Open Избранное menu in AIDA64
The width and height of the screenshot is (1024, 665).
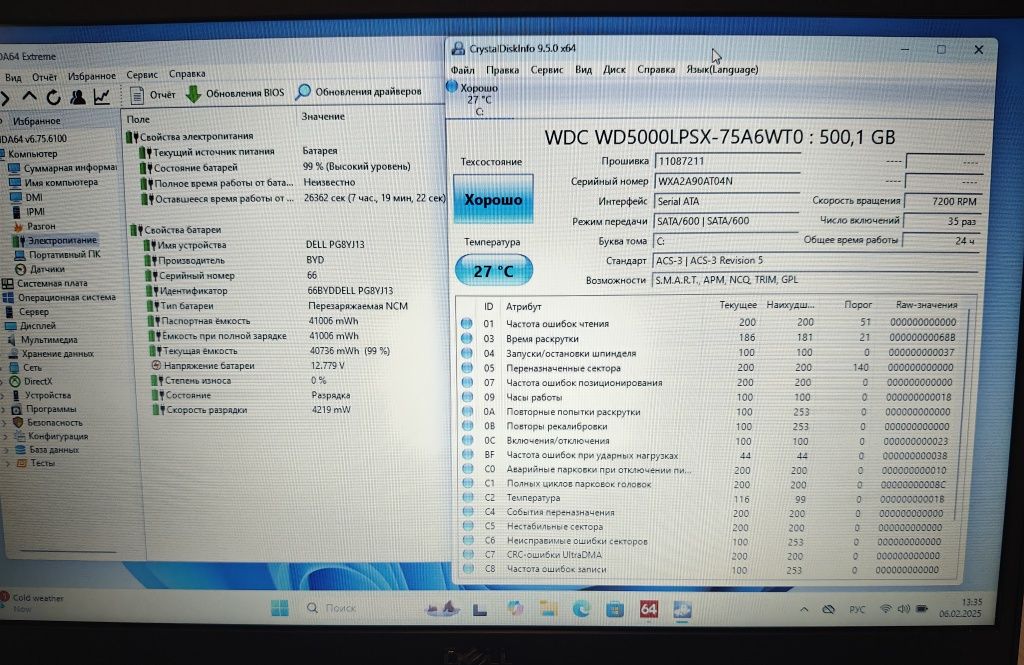(x=91, y=76)
